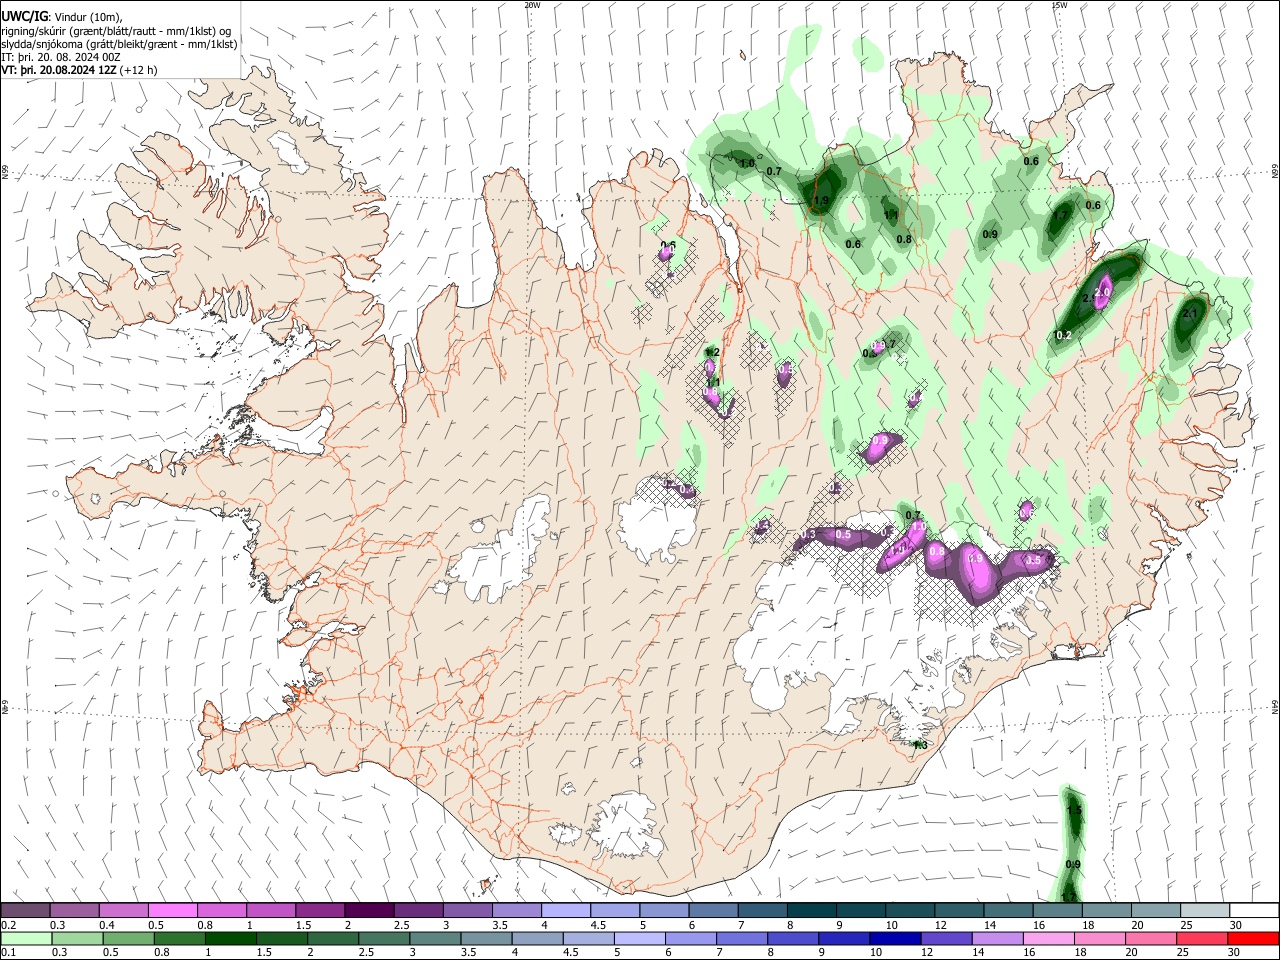This screenshot has width=1280, height=960.
Task: Pick the light green 0.3 rain legend swatch
Action: [77, 938]
